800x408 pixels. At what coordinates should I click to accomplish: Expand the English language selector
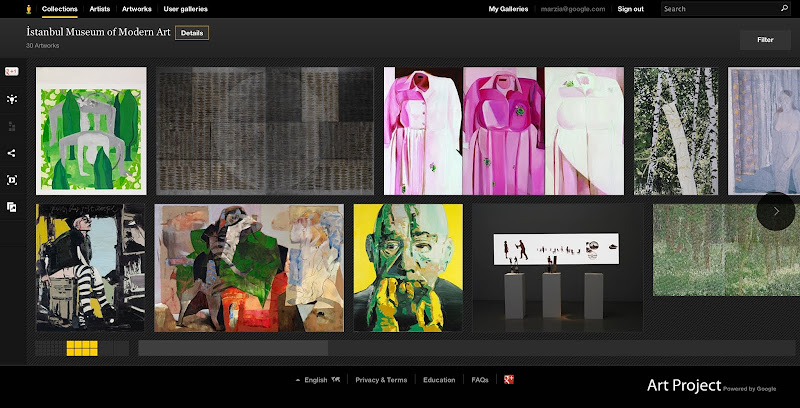[x=317, y=380]
